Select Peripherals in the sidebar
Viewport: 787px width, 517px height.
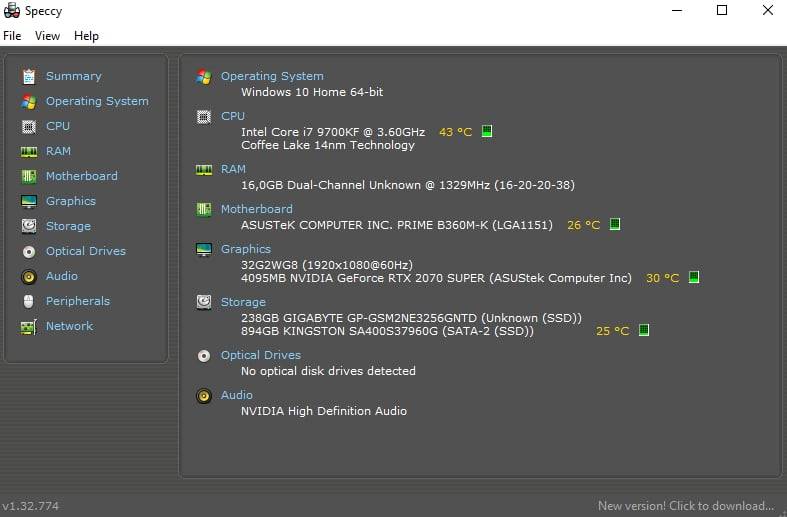click(x=78, y=301)
